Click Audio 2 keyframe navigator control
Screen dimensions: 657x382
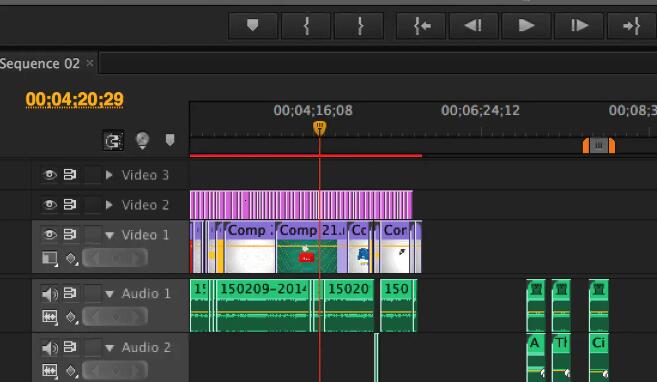tap(115, 370)
